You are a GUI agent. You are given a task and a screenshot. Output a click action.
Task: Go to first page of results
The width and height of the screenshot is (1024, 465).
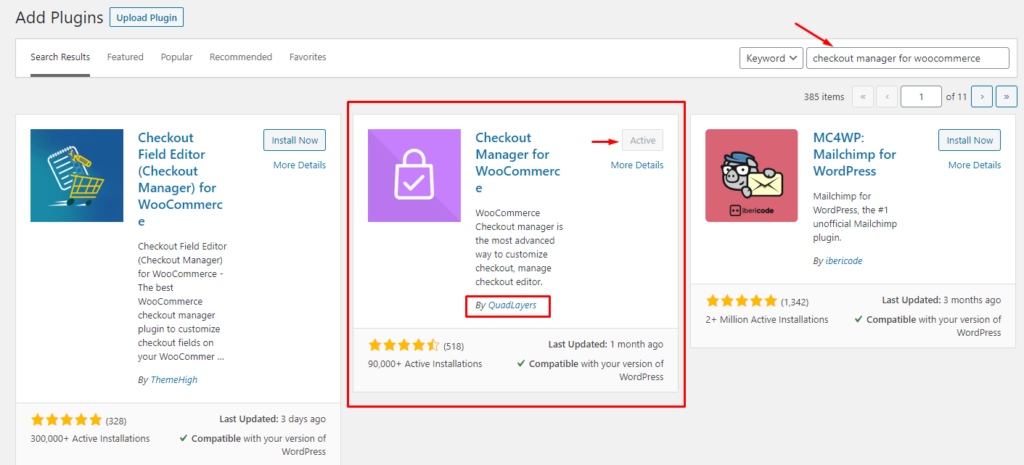coord(863,97)
